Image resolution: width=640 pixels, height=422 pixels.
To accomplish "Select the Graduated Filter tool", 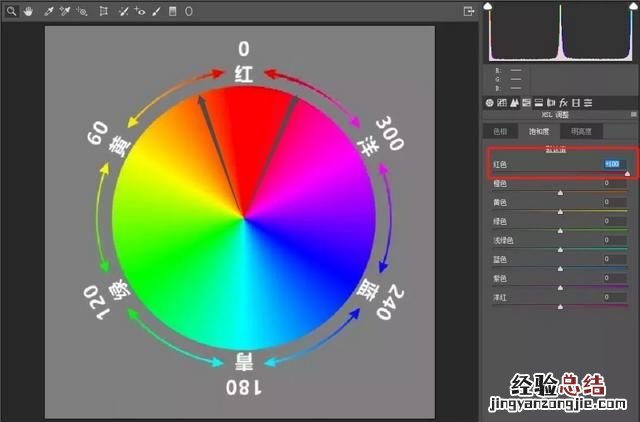I will [x=173, y=10].
